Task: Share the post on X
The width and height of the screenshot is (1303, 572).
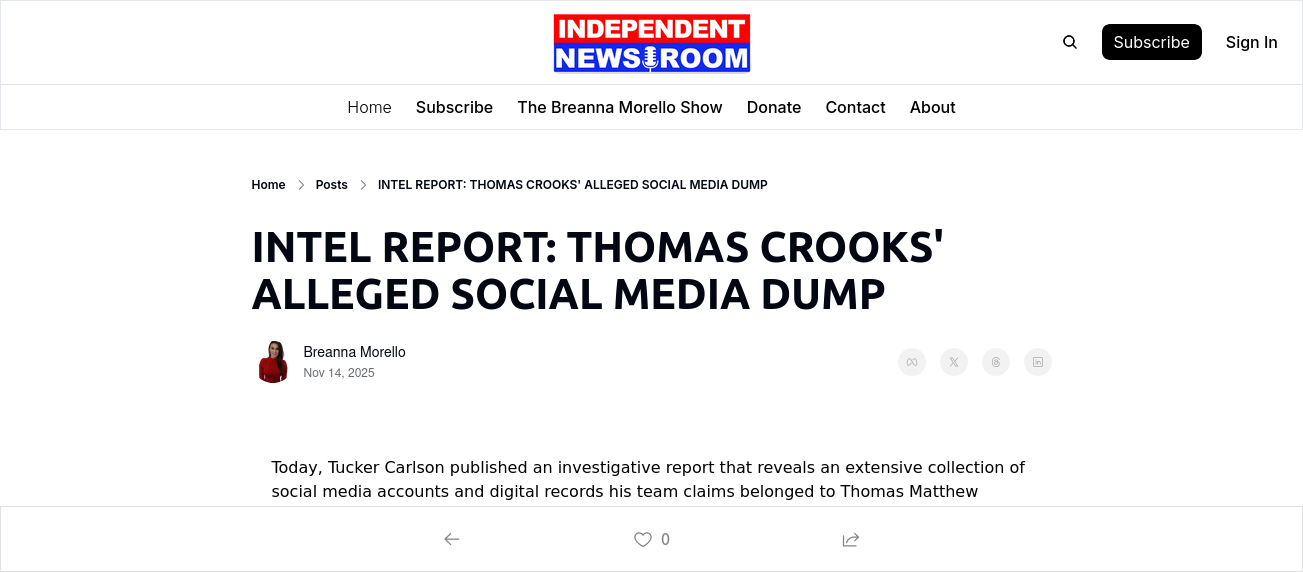Action: (x=954, y=362)
